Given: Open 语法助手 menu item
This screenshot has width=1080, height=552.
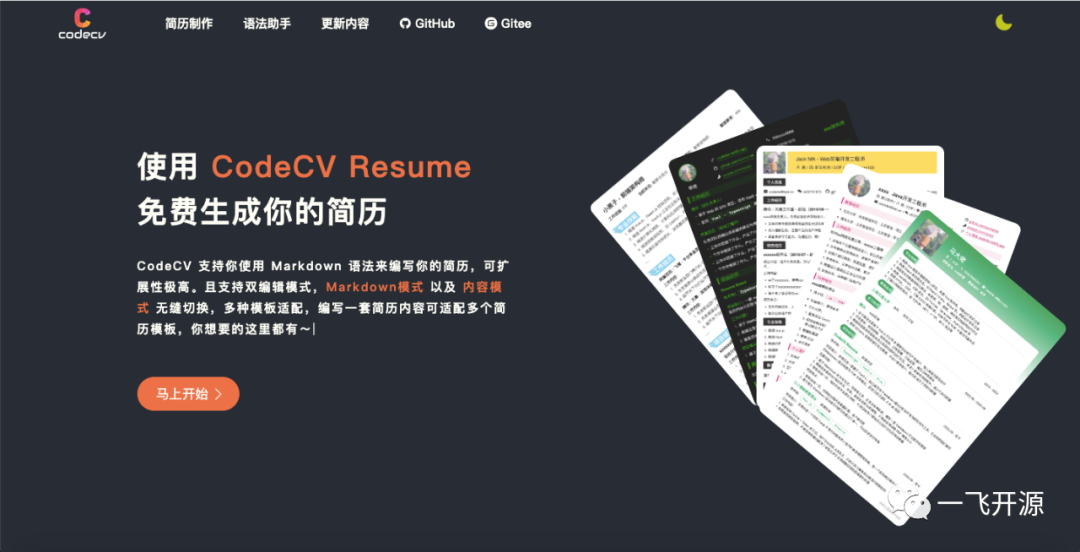Looking at the screenshot, I should tap(267, 23).
